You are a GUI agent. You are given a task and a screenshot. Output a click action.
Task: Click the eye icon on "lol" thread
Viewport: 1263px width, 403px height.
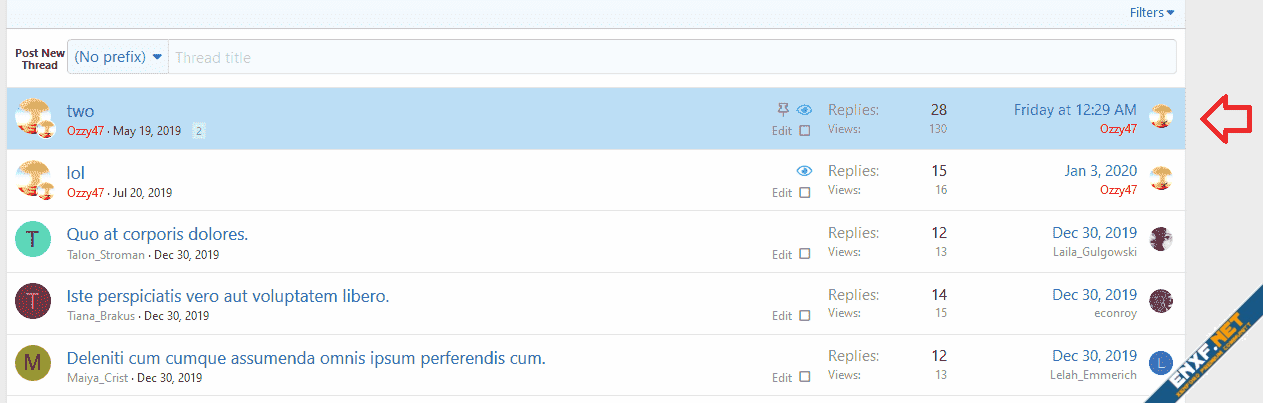(804, 172)
